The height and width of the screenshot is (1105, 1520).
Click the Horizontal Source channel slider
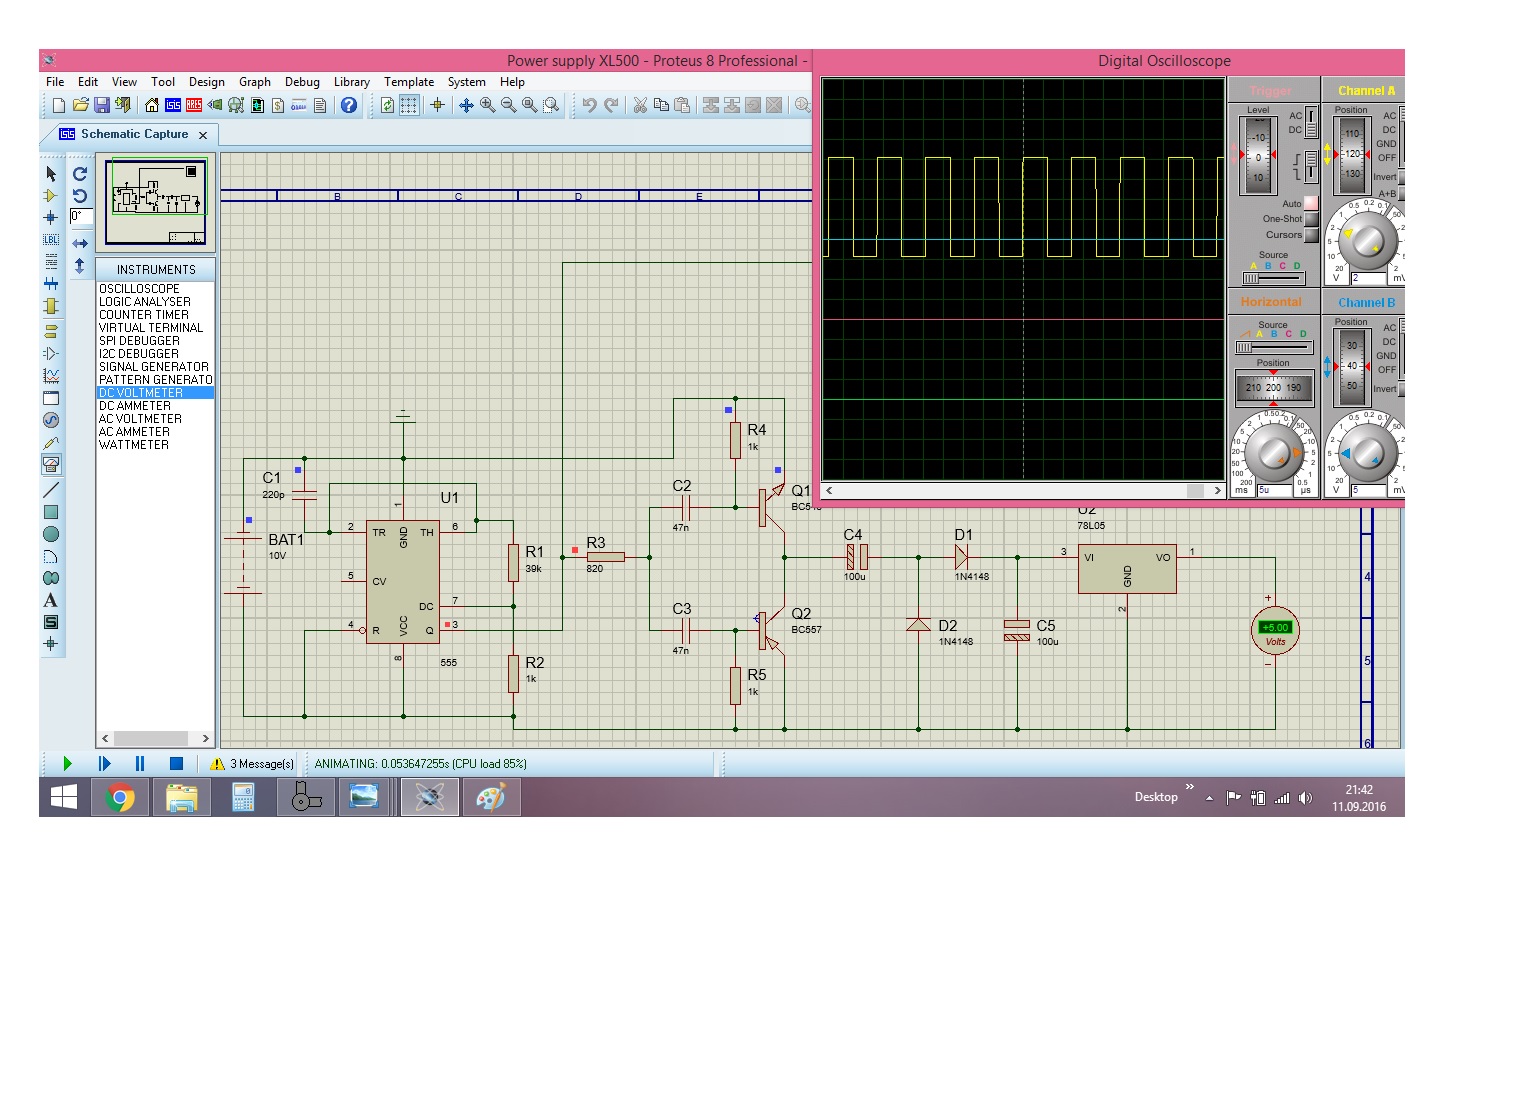coord(1272,347)
